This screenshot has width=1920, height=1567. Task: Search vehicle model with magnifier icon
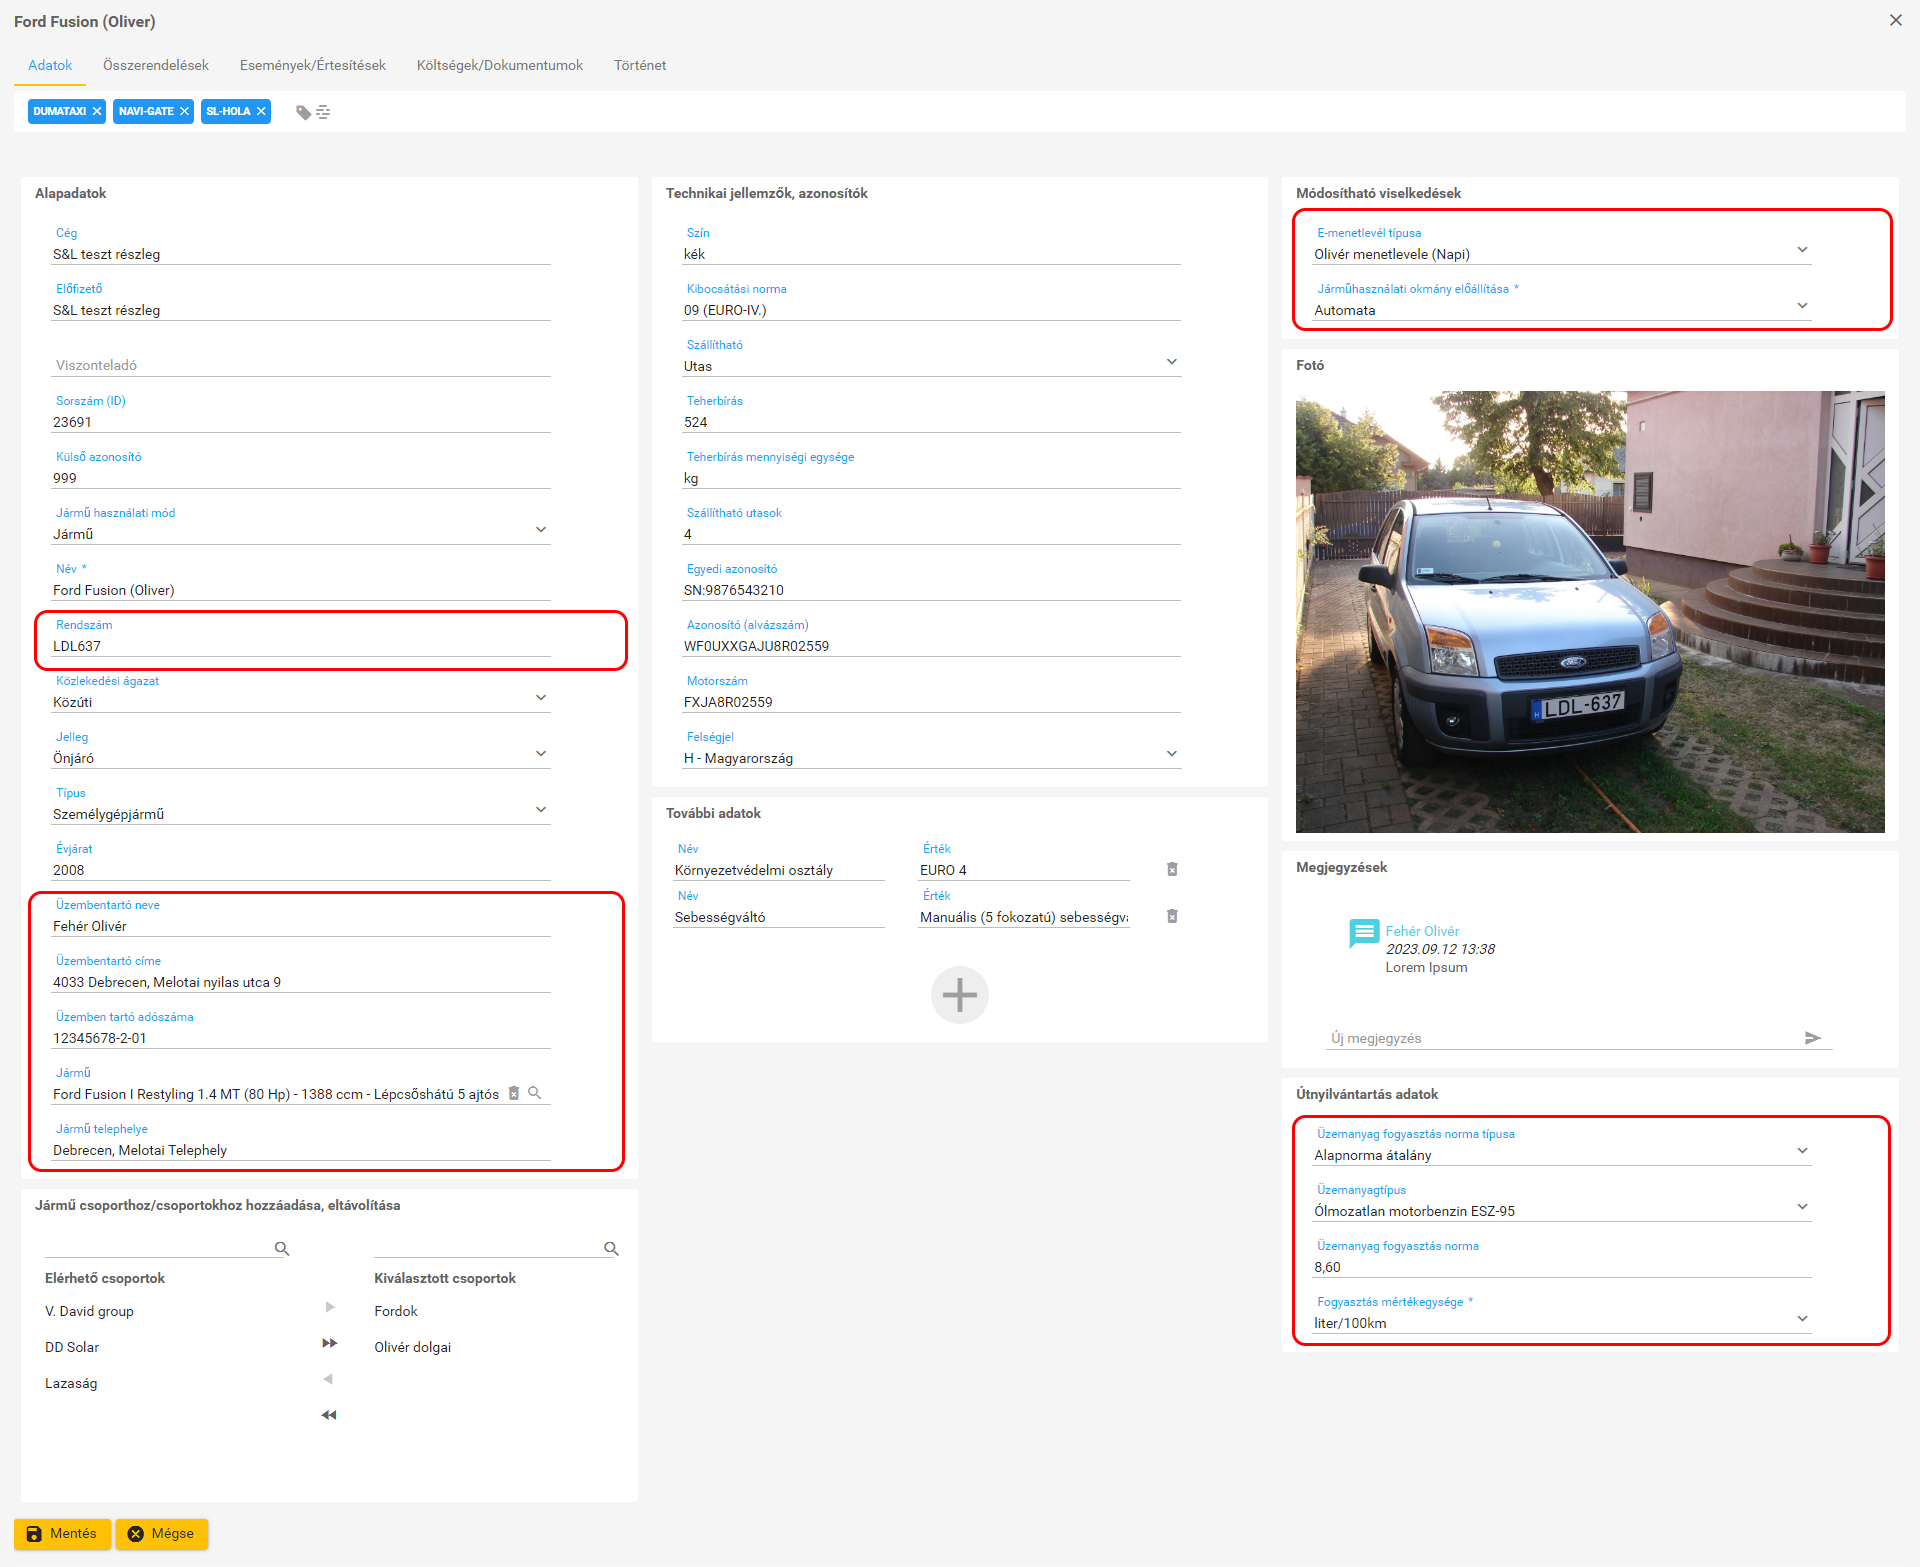tap(535, 1093)
